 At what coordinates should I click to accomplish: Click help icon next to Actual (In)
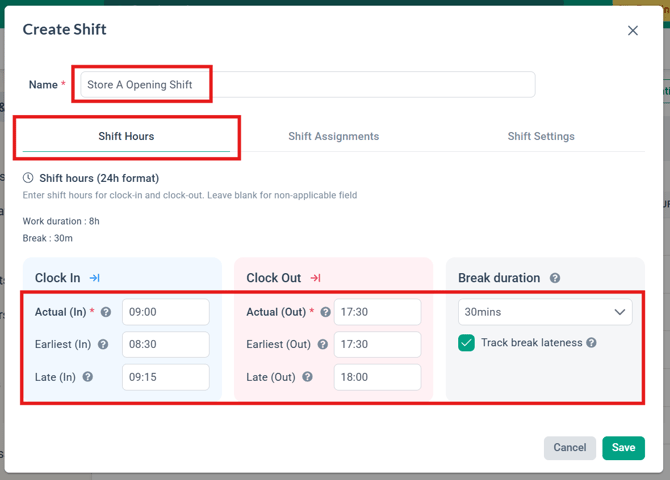coord(106,312)
